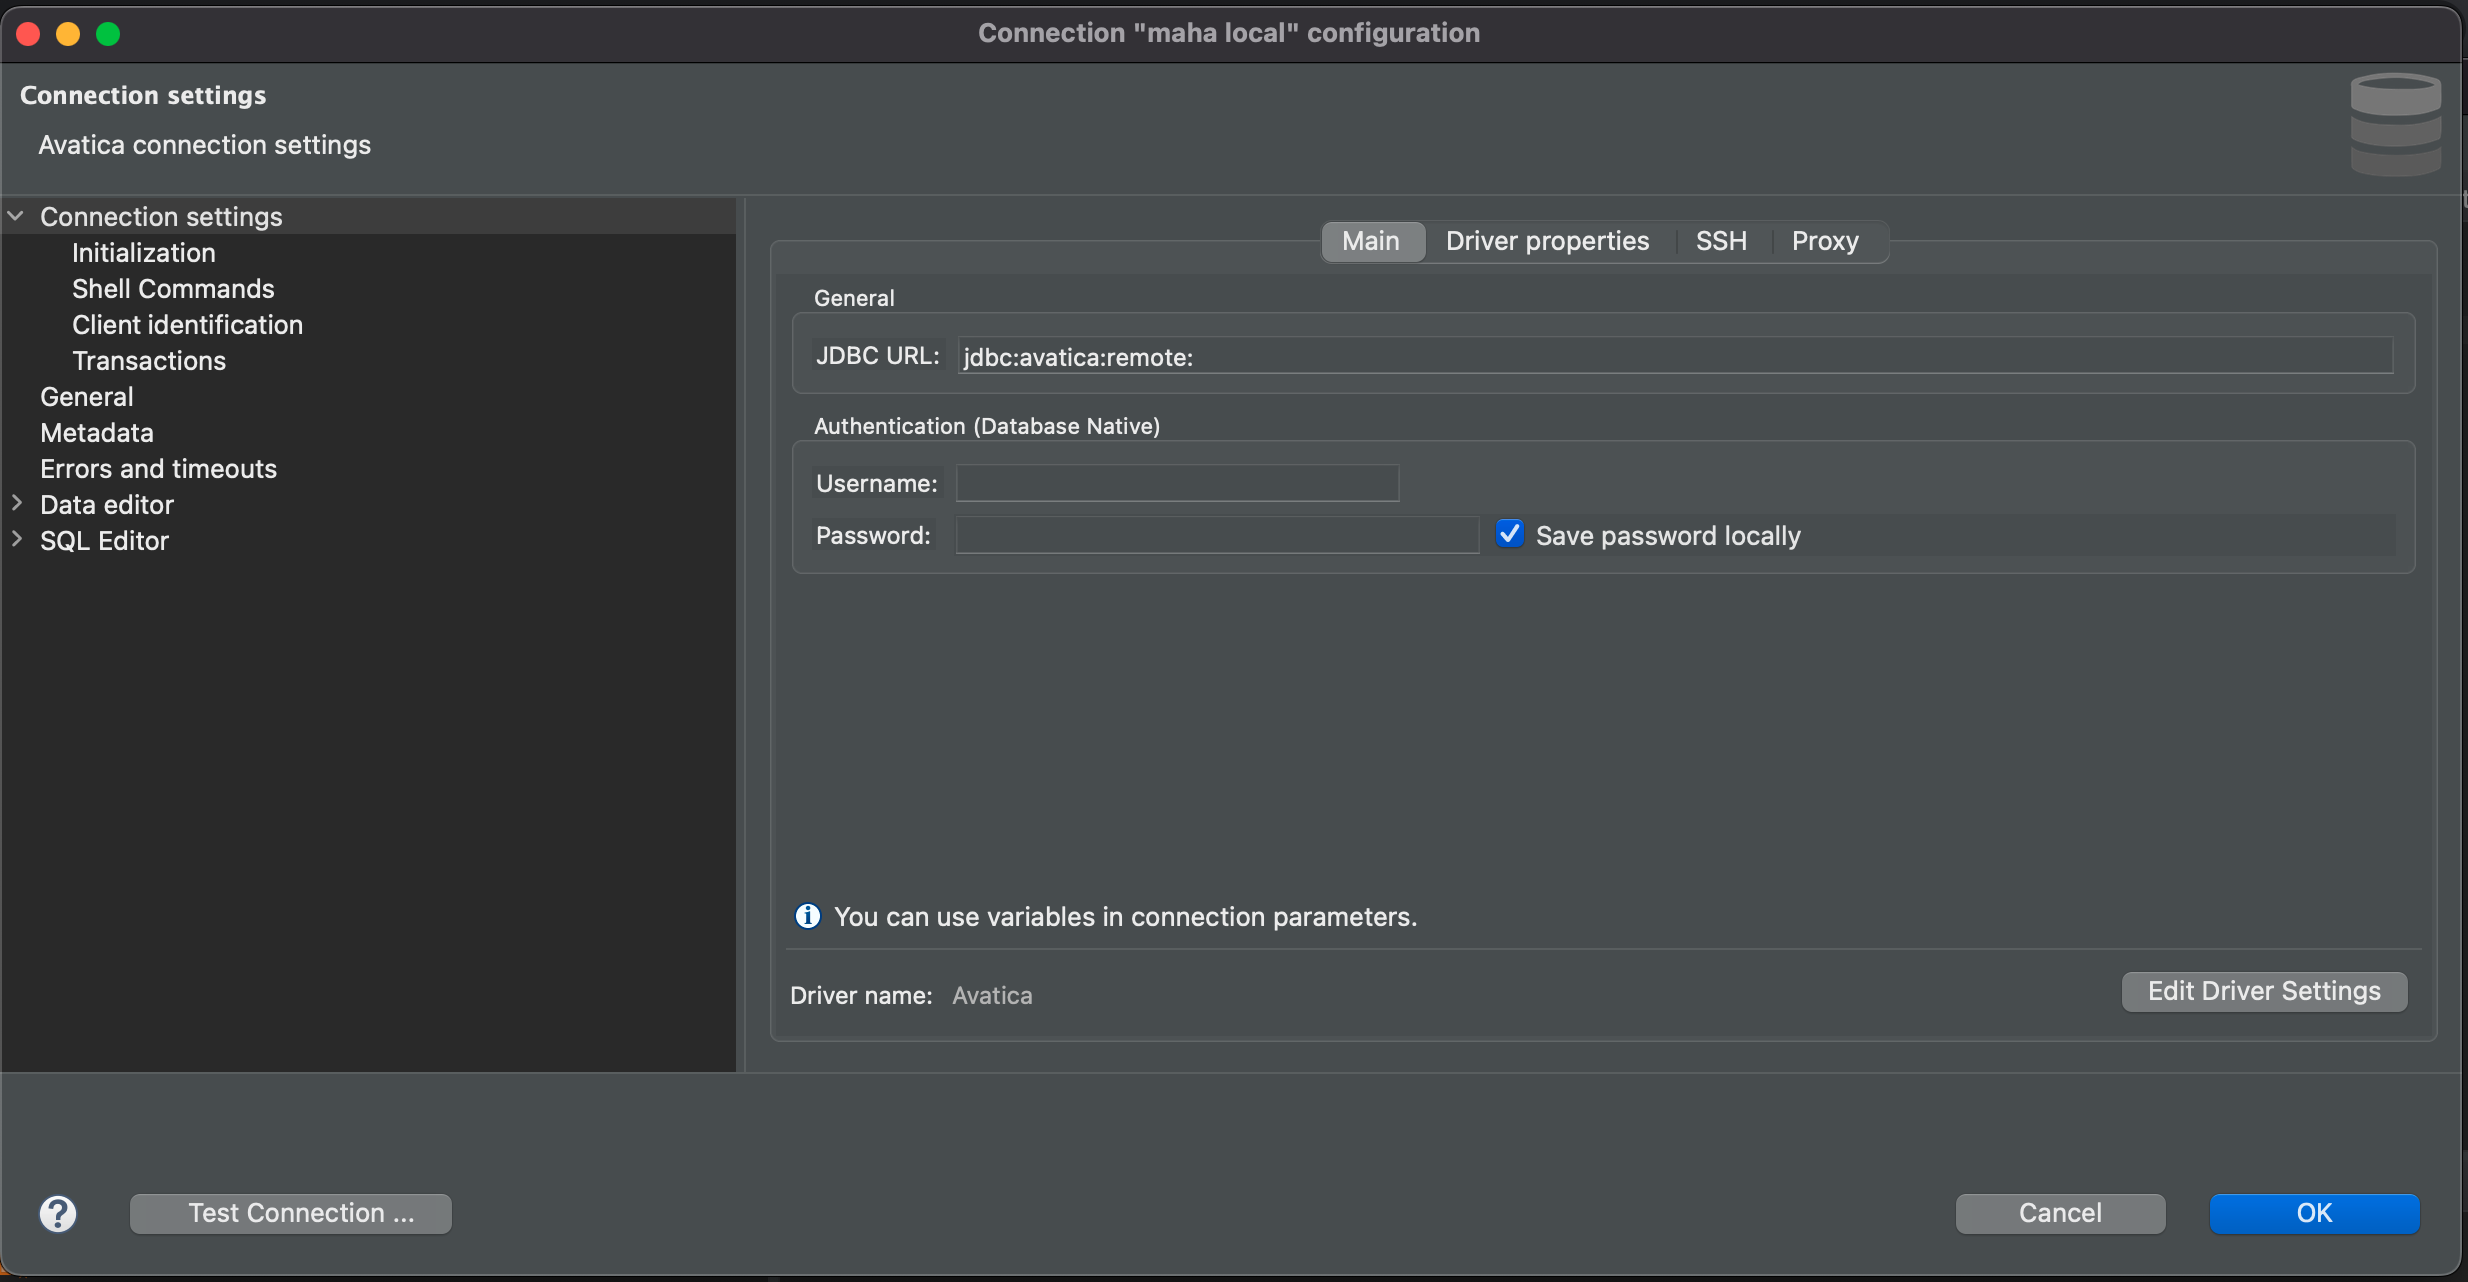Select the Data editor tree item label
This screenshot has width=2468, height=1282.
(107, 505)
